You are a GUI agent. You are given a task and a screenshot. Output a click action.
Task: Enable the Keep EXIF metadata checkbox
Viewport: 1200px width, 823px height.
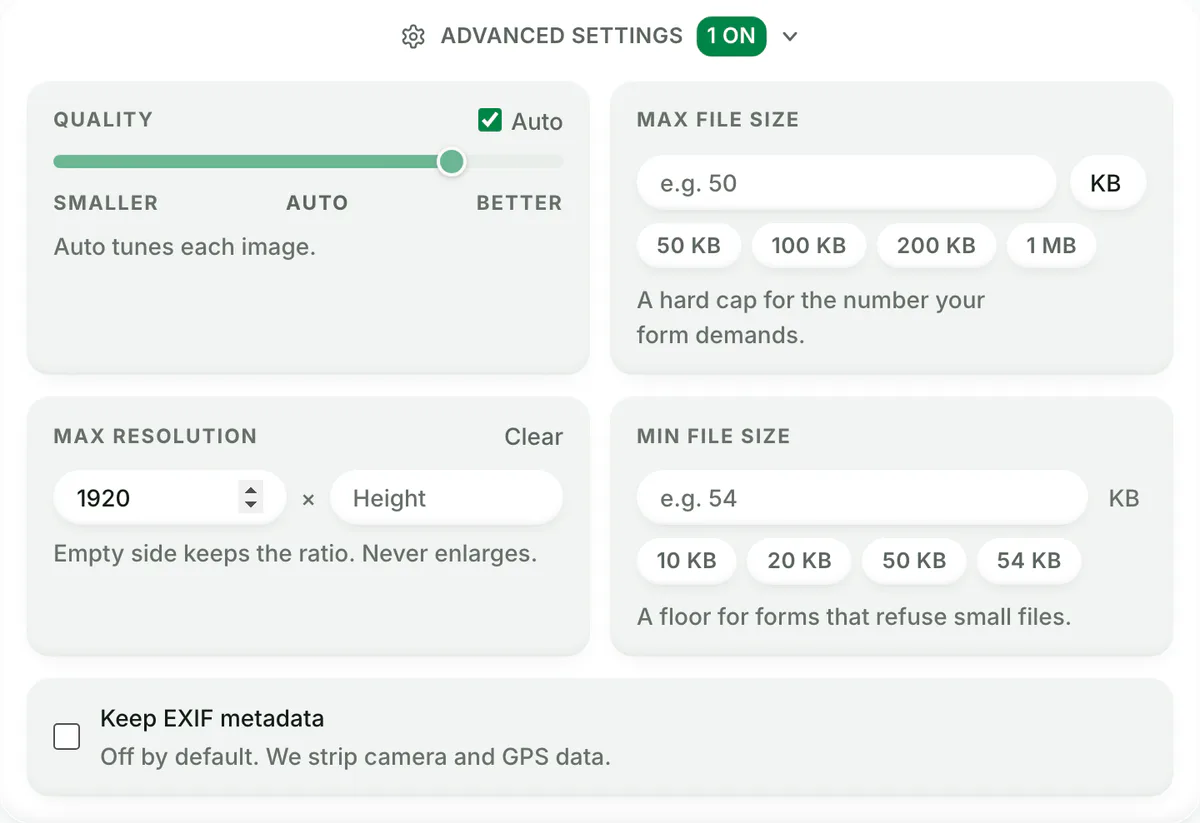coord(67,737)
